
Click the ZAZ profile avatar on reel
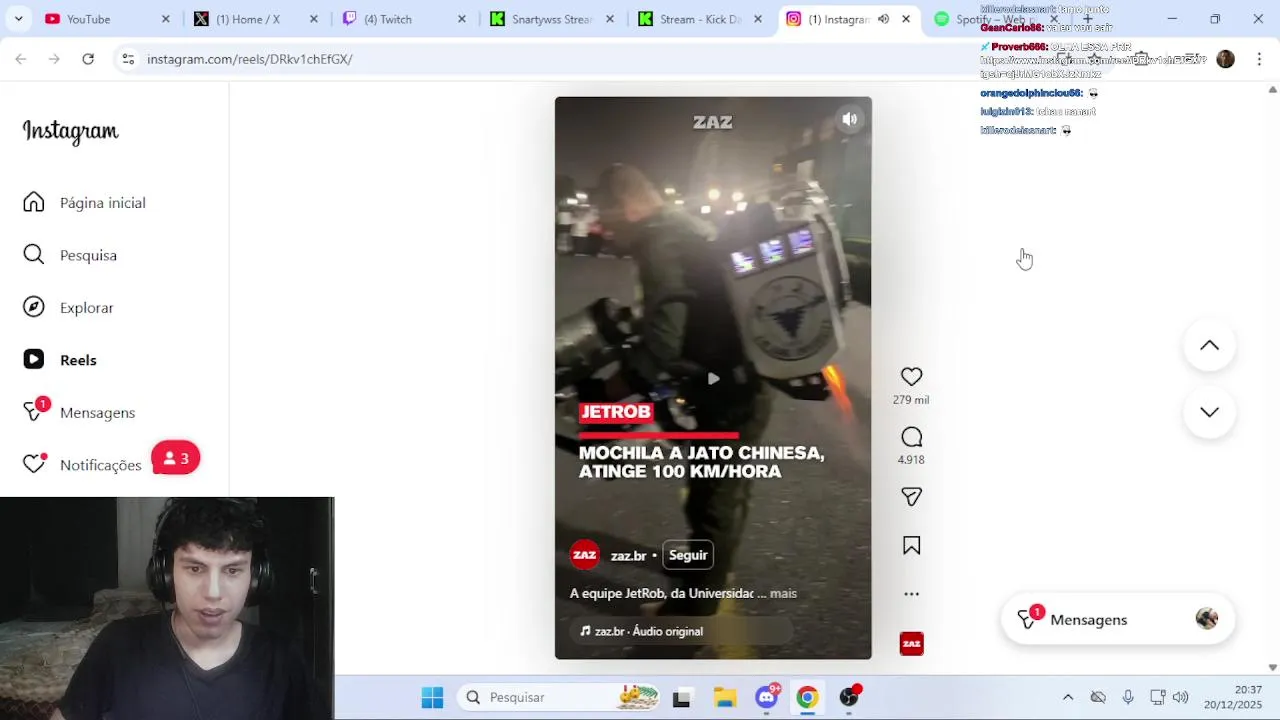pyautogui.click(x=584, y=555)
